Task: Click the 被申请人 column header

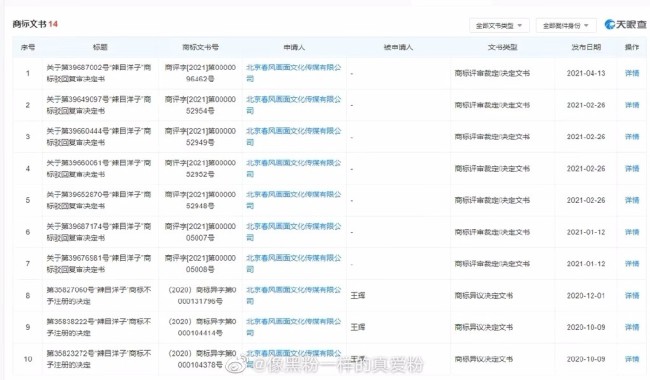Action: point(398,47)
